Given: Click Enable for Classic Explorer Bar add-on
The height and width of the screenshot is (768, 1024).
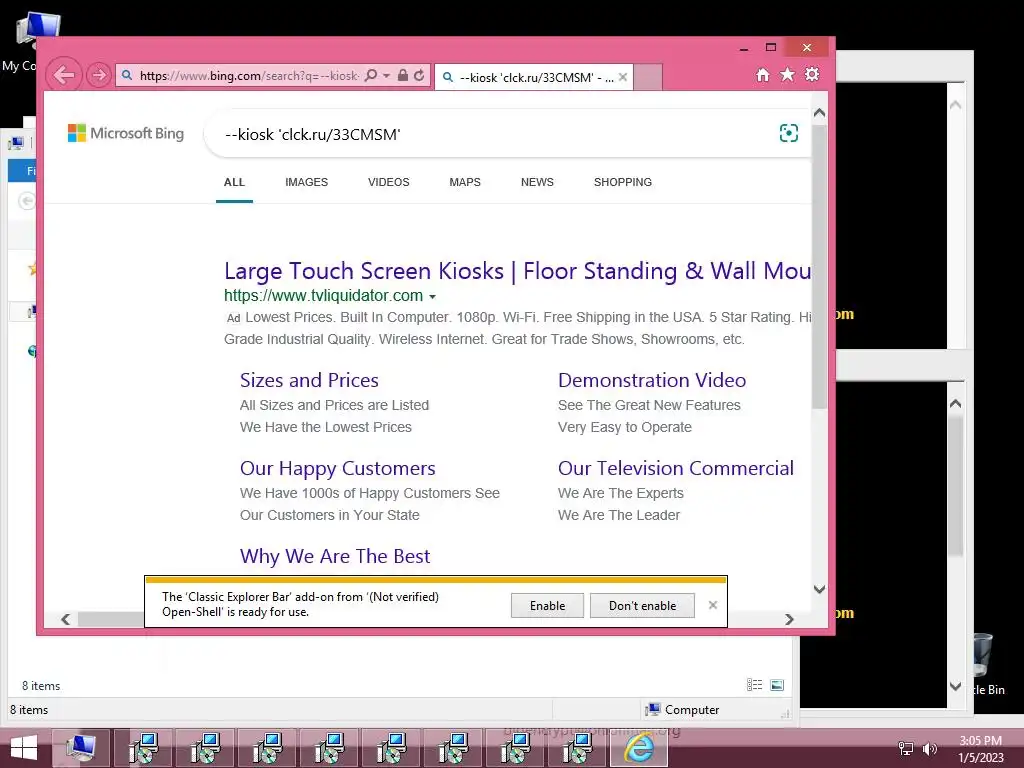Looking at the screenshot, I should 547,605.
